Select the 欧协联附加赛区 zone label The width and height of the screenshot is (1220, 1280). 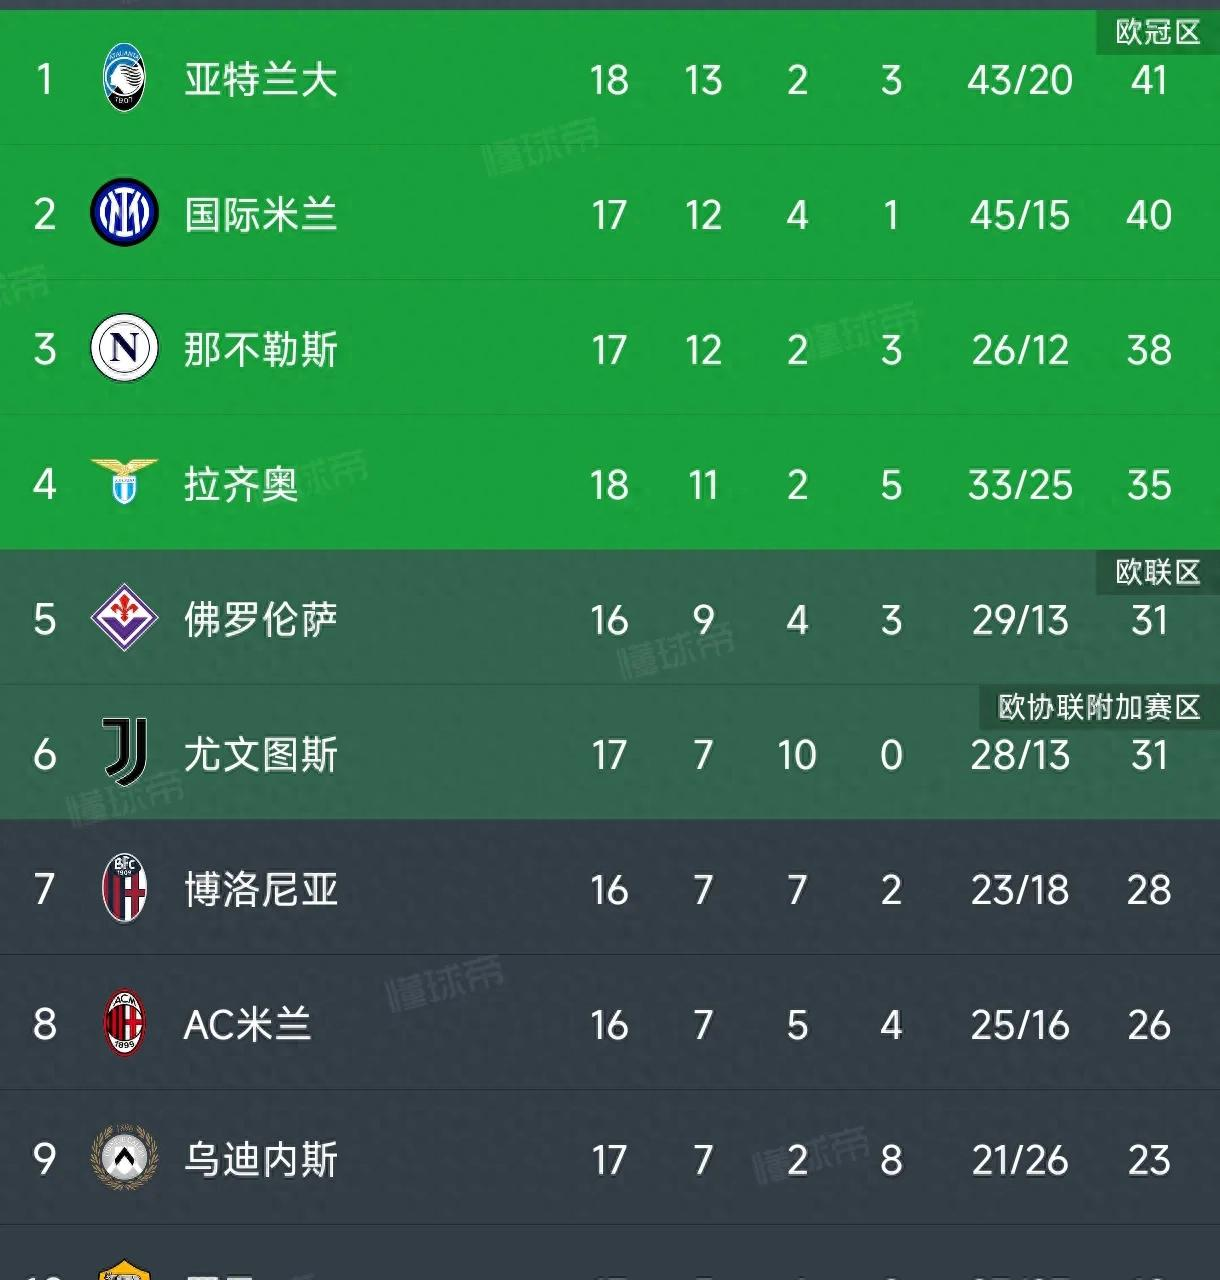[1099, 707]
